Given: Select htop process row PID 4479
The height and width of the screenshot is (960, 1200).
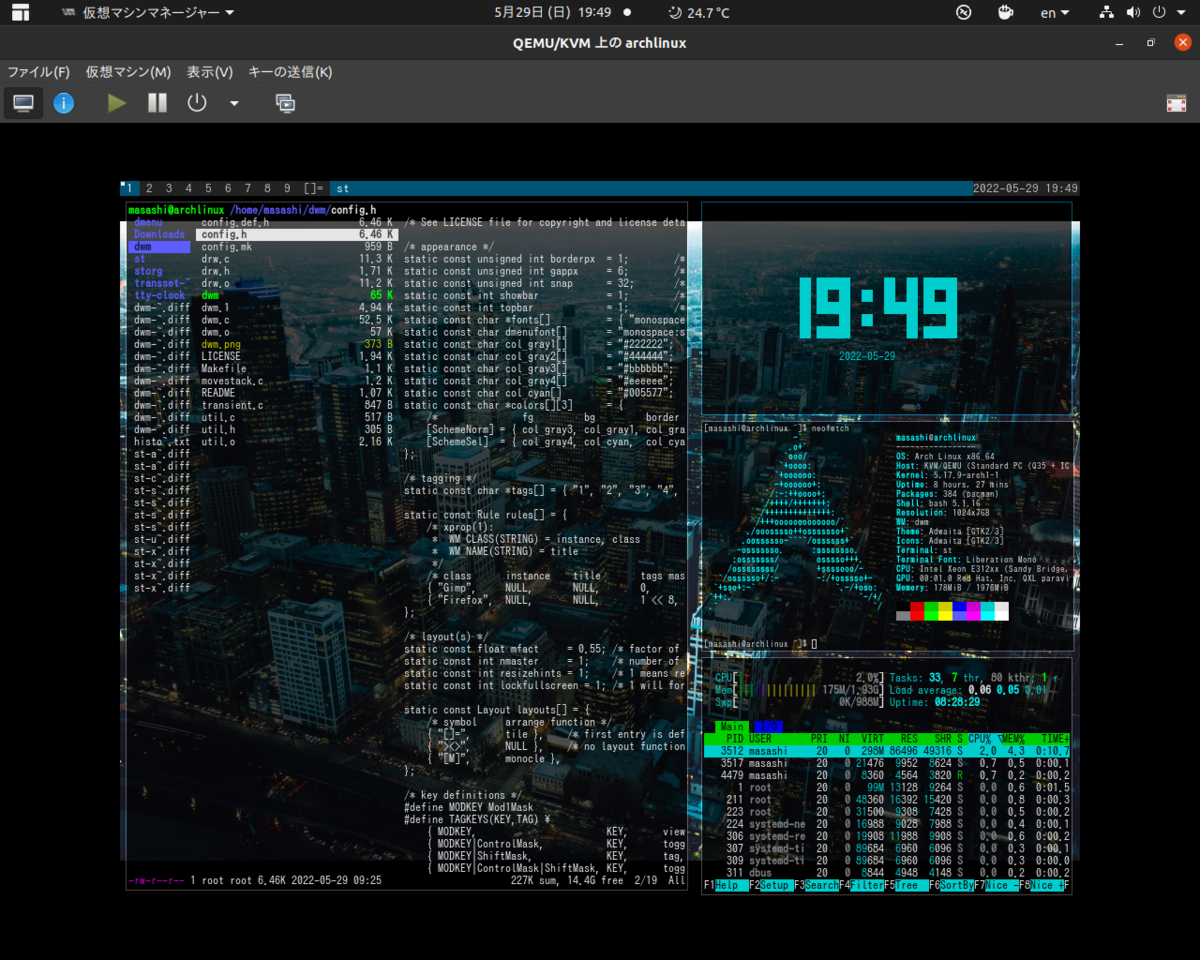Looking at the screenshot, I should (x=887, y=775).
